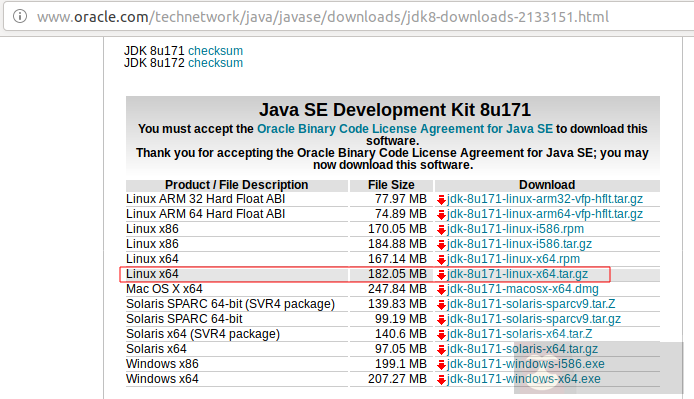Click download arrow icon for solaris-sparcv9.tar.gz
Image resolution: width=694 pixels, height=399 pixels.
pyautogui.click(x=441, y=320)
